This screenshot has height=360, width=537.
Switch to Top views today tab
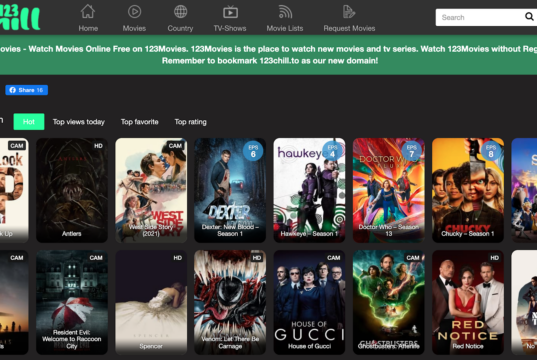(78, 122)
